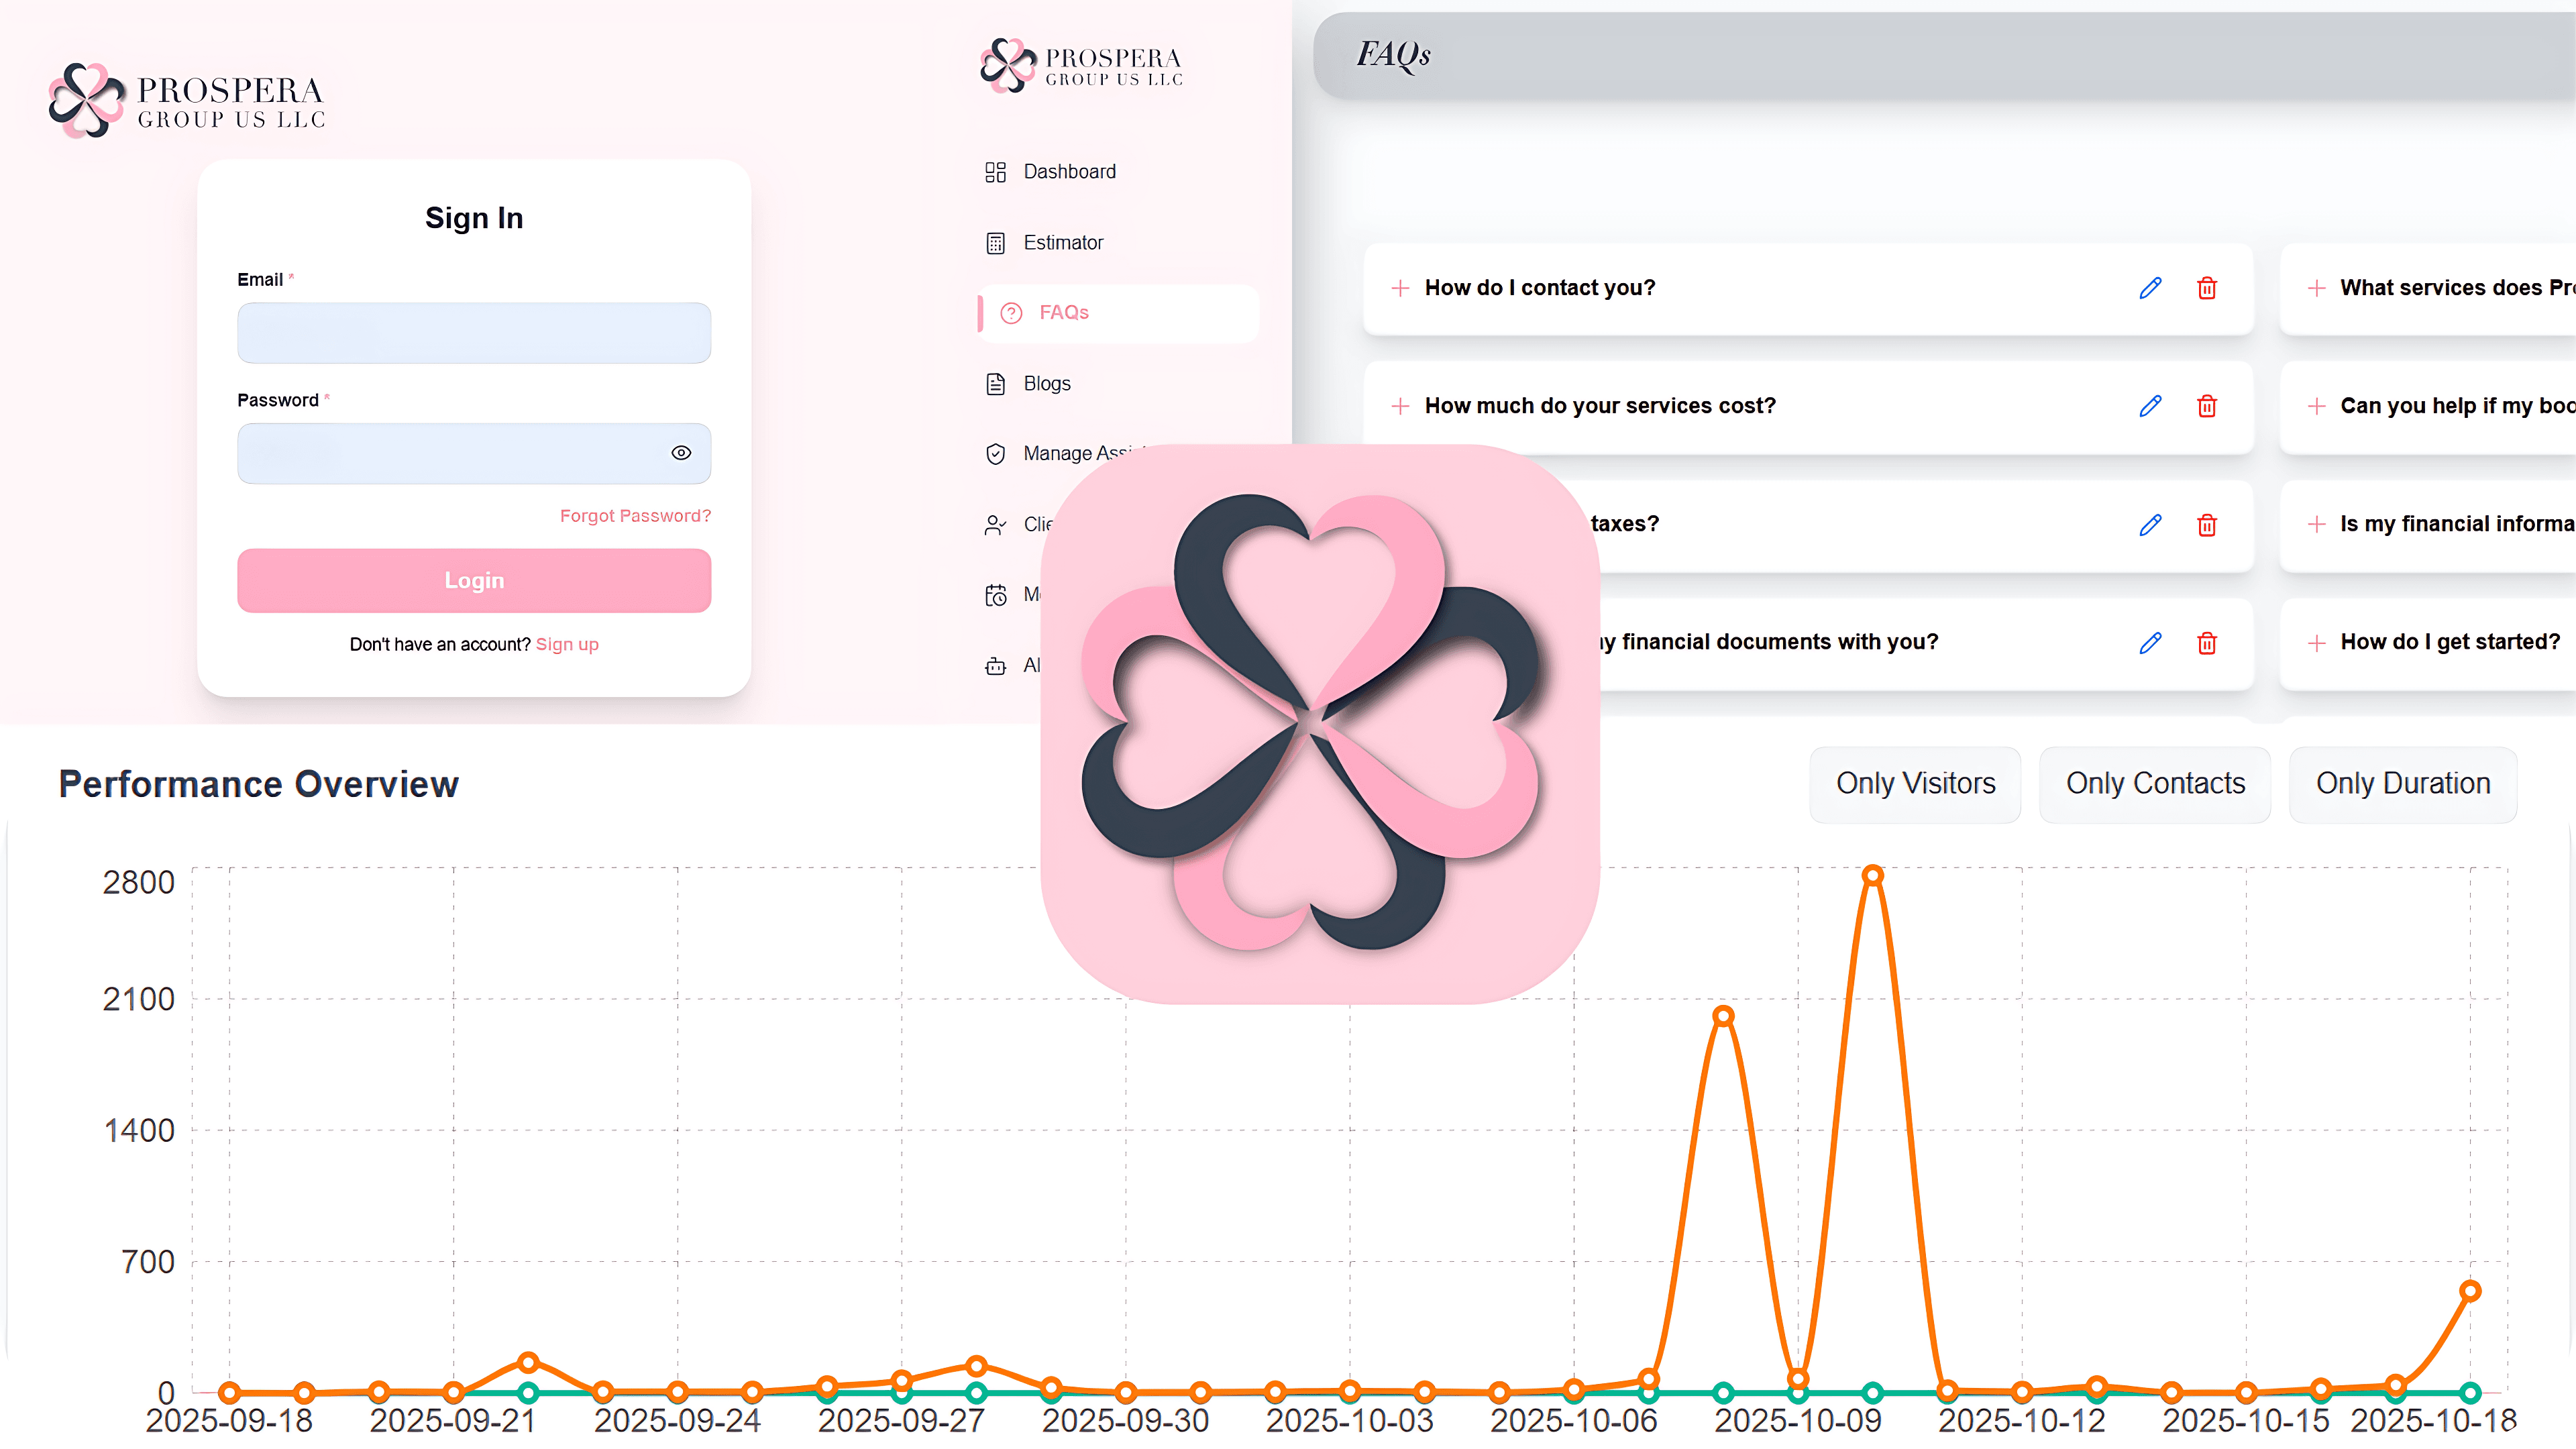Edit the 'financial documents with you?' FAQ
The image size is (2576, 1449).
(2150, 643)
